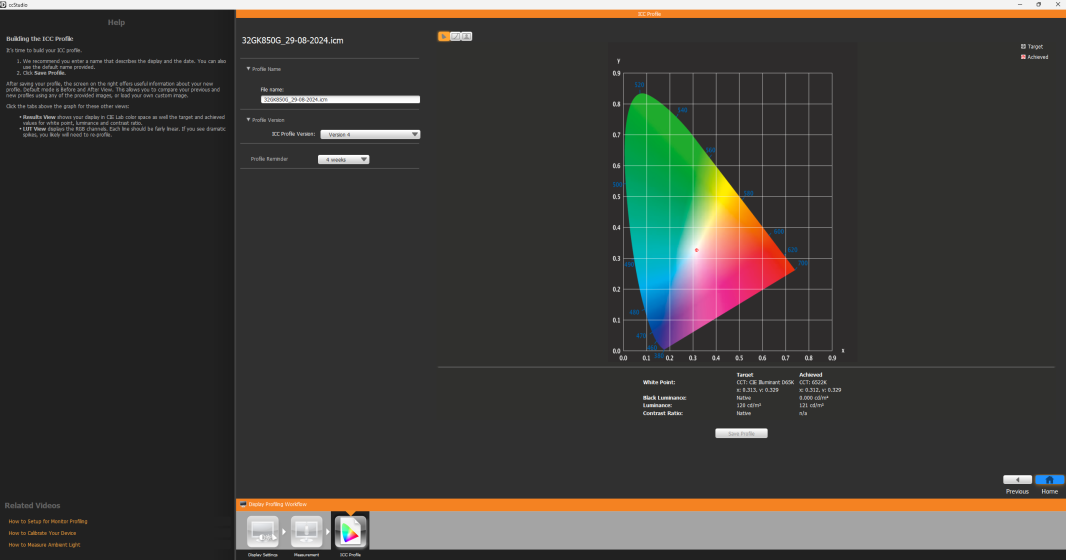1066x560 pixels.
Task: Click the Save Profile button
Action: click(x=741, y=434)
